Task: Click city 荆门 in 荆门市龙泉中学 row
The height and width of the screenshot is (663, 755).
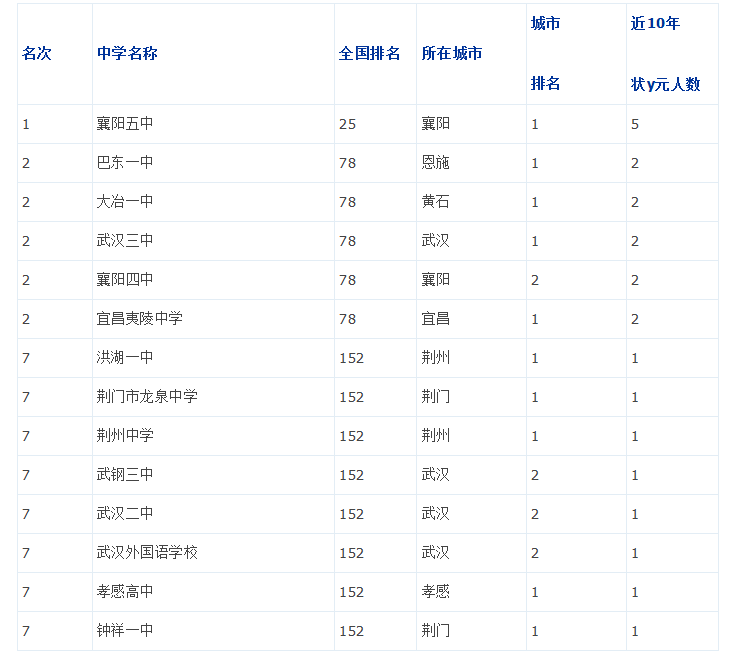Action: coord(435,397)
